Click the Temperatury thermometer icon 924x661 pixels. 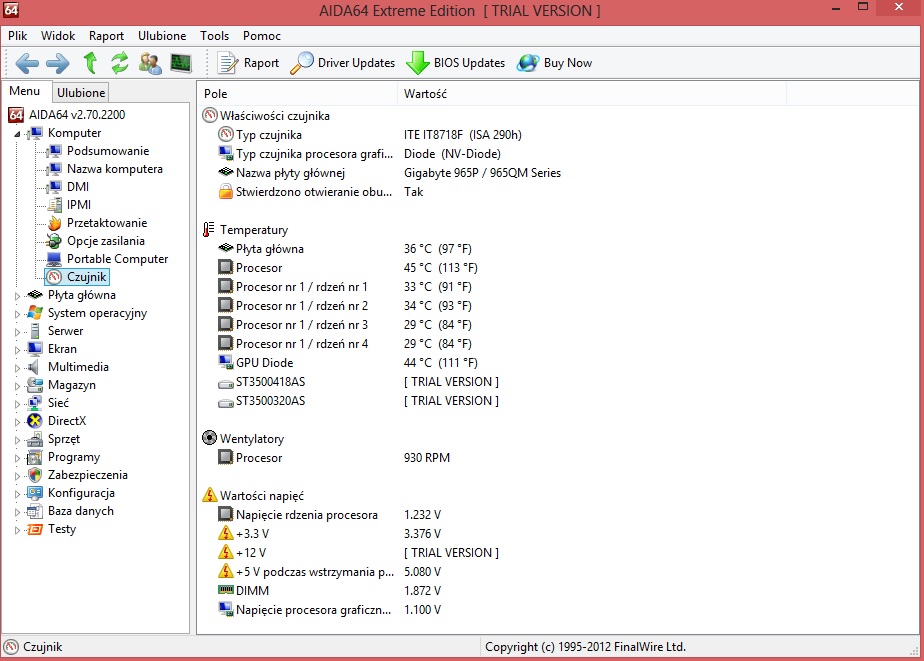[209, 230]
